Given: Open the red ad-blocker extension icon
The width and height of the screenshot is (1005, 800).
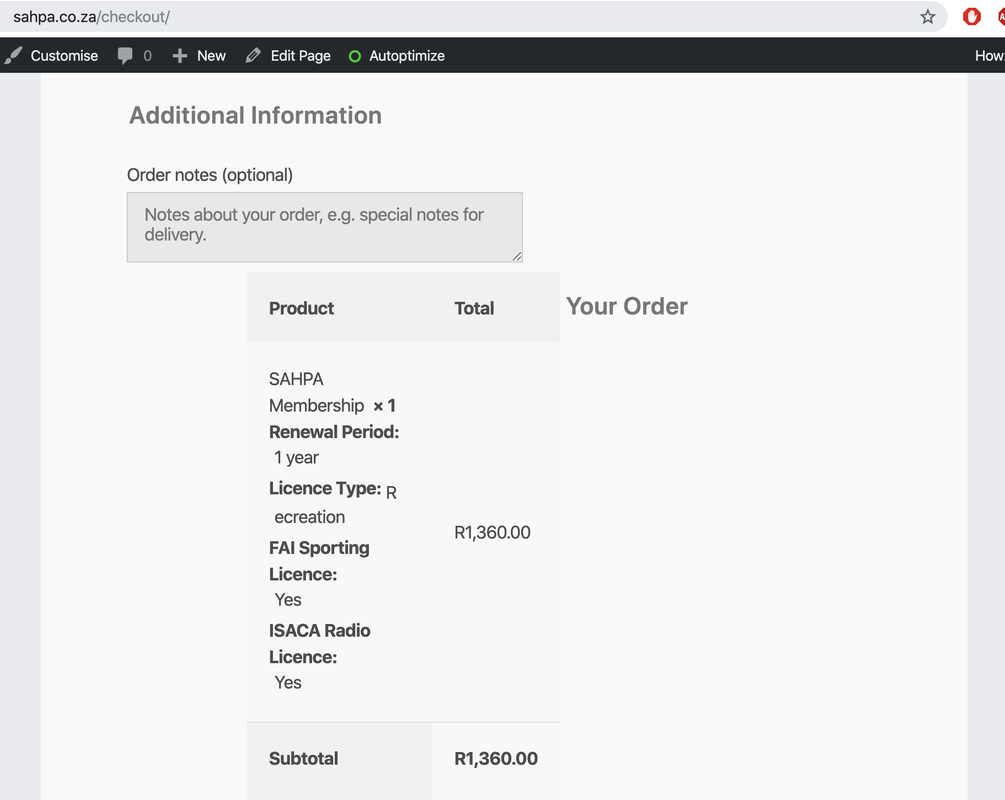Looking at the screenshot, I should click(972, 17).
